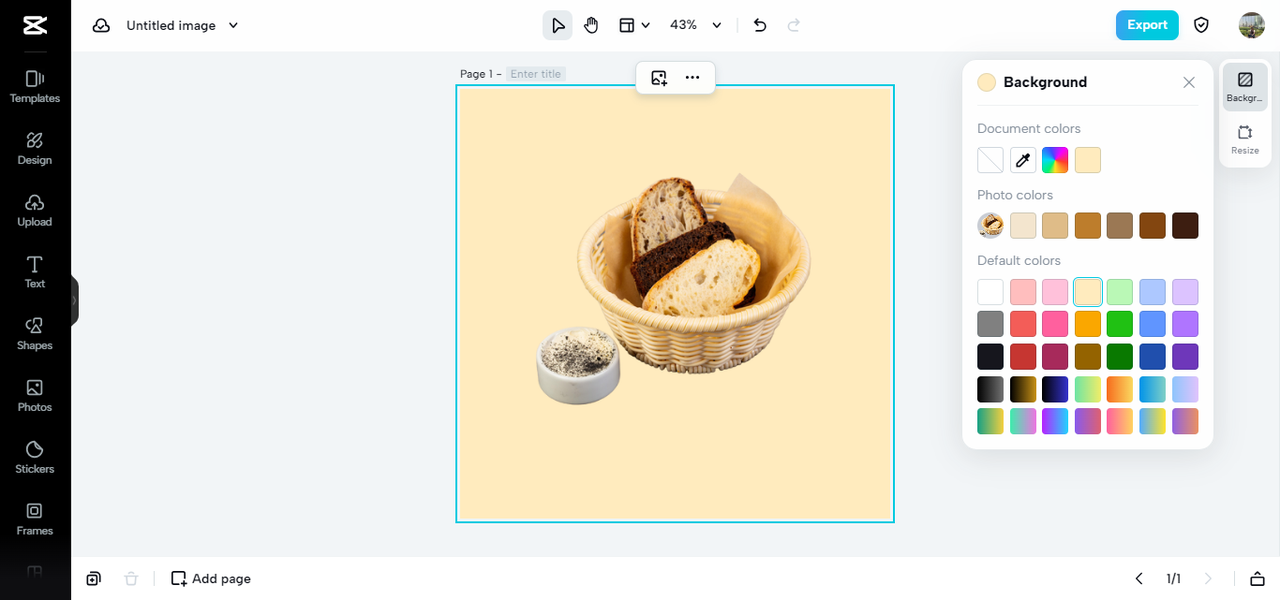The width and height of the screenshot is (1280, 600).
Task: Select the transparent no-color swatch
Action: tap(990, 160)
